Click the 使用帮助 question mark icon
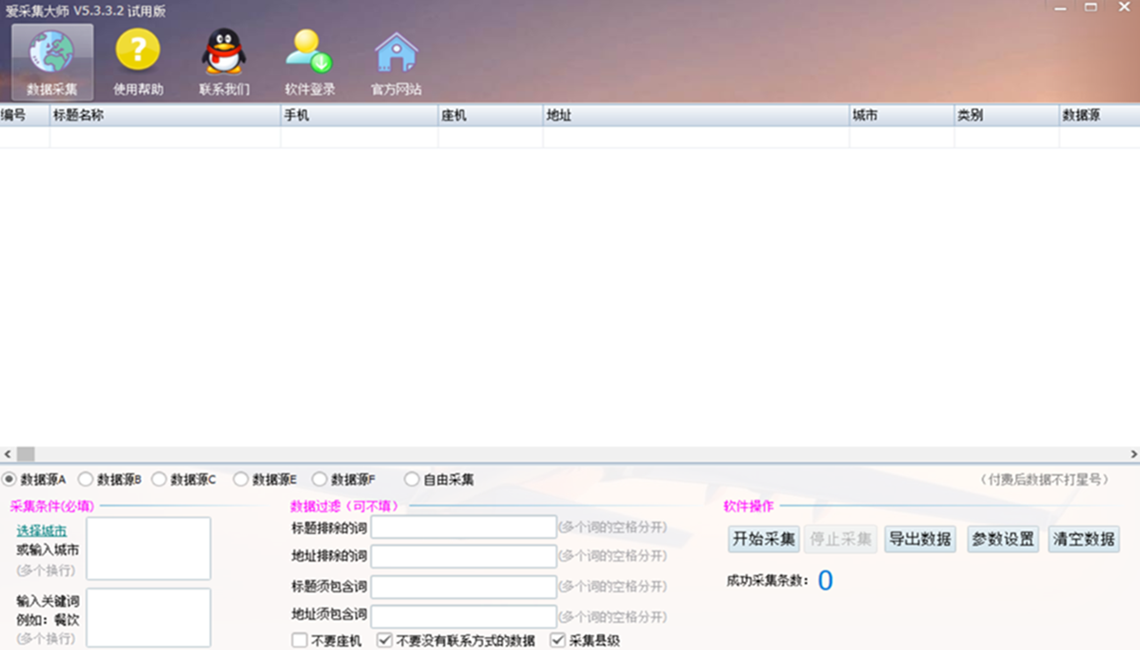 pos(138,52)
